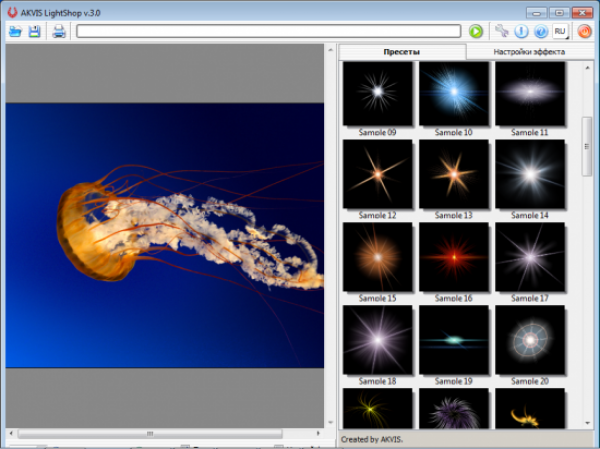Switch interface language with RU button
The width and height of the screenshot is (600, 449).
pos(561,32)
